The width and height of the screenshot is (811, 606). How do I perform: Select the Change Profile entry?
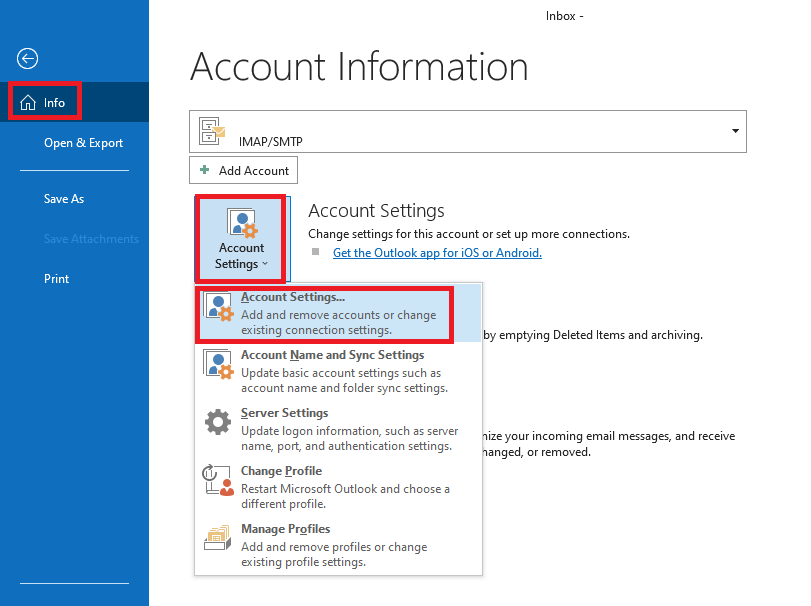(x=338, y=487)
